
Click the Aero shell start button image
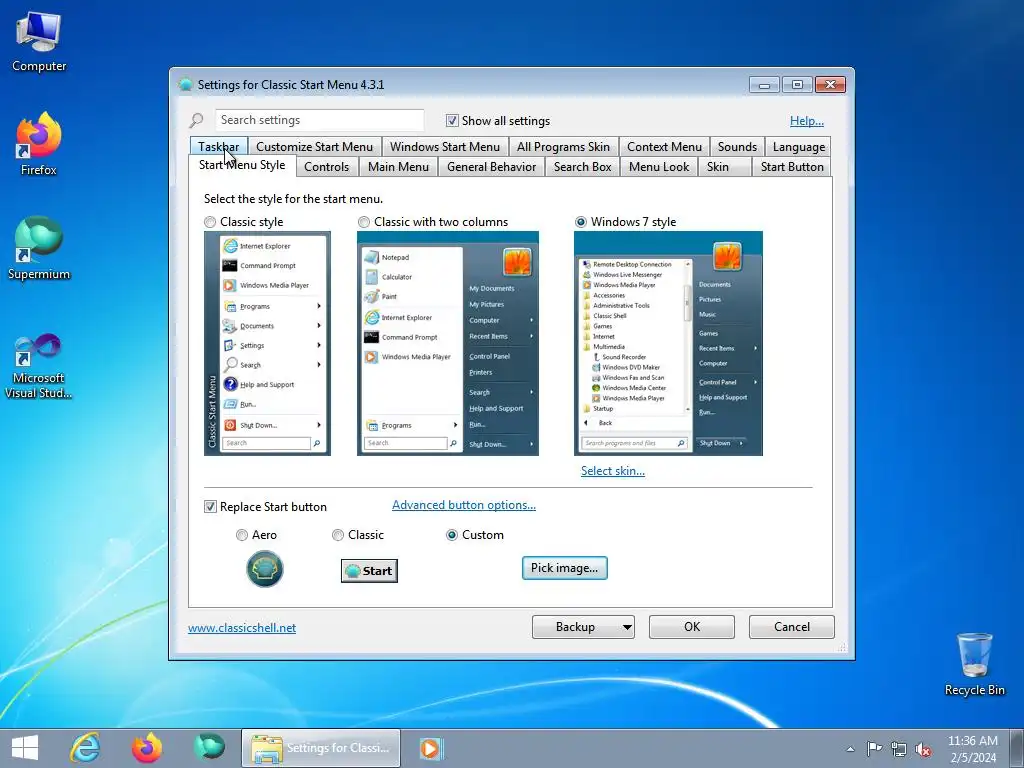pyautogui.click(x=264, y=569)
